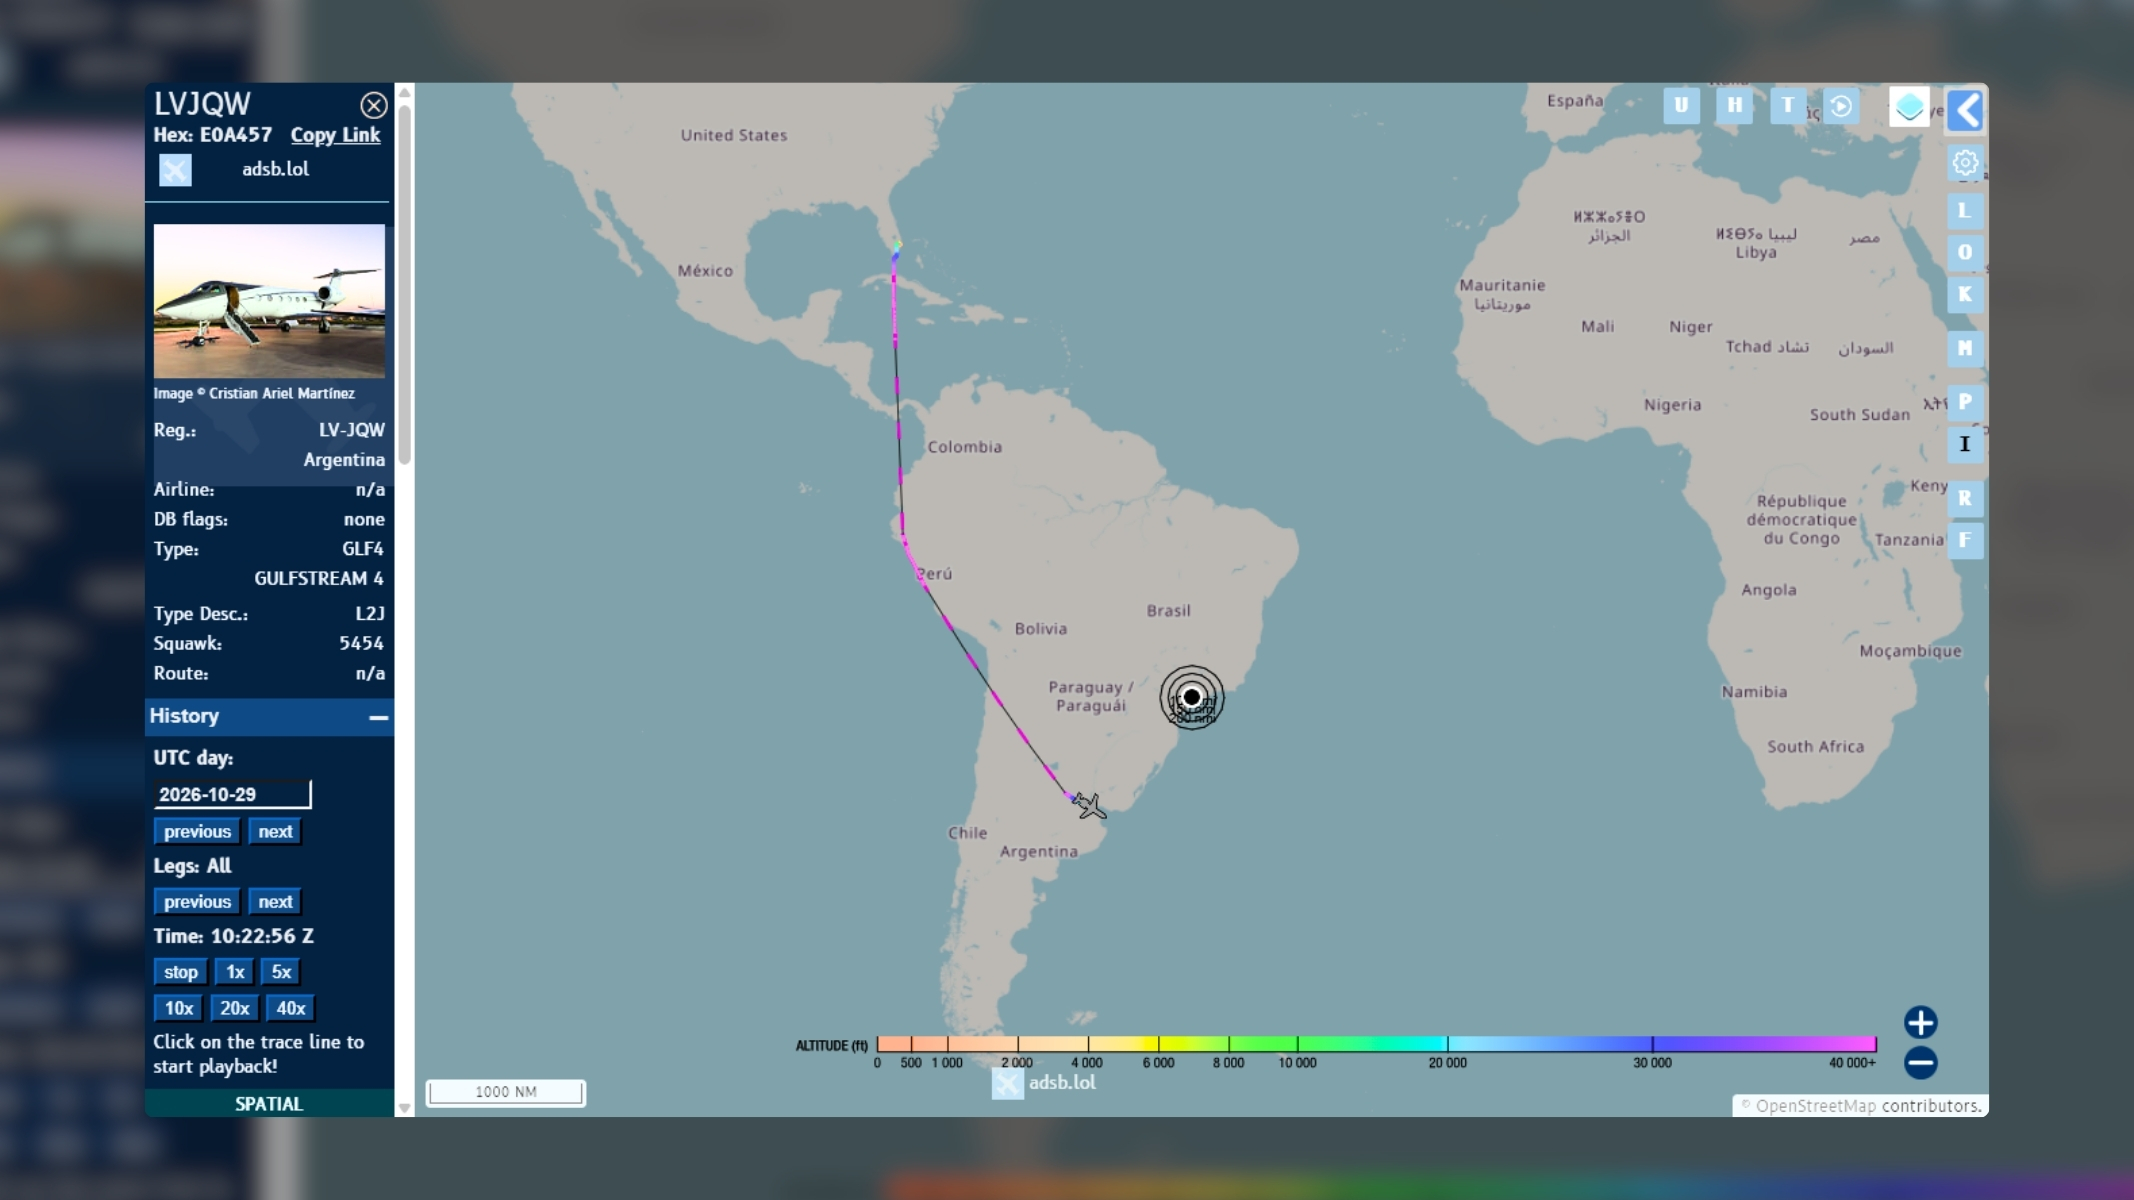Click the adsb.lol logo in info panel
The image size is (2134, 1200).
click(x=175, y=170)
